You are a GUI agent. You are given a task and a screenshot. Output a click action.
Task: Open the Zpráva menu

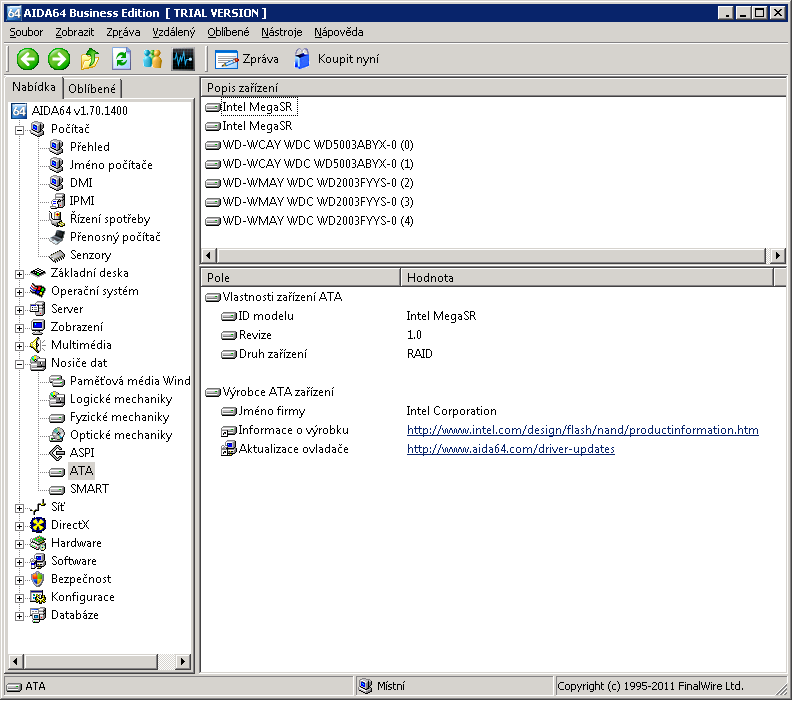click(123, 32)
